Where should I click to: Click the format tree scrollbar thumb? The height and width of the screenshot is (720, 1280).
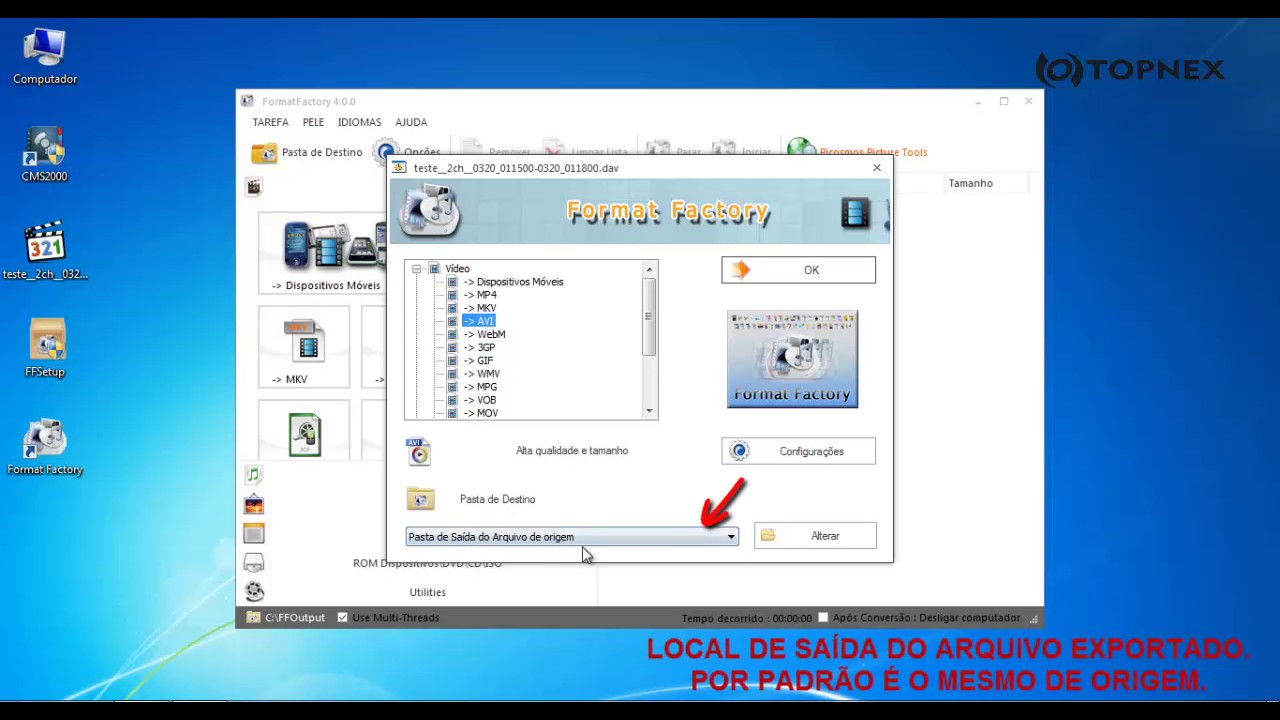tap(649, 316)
